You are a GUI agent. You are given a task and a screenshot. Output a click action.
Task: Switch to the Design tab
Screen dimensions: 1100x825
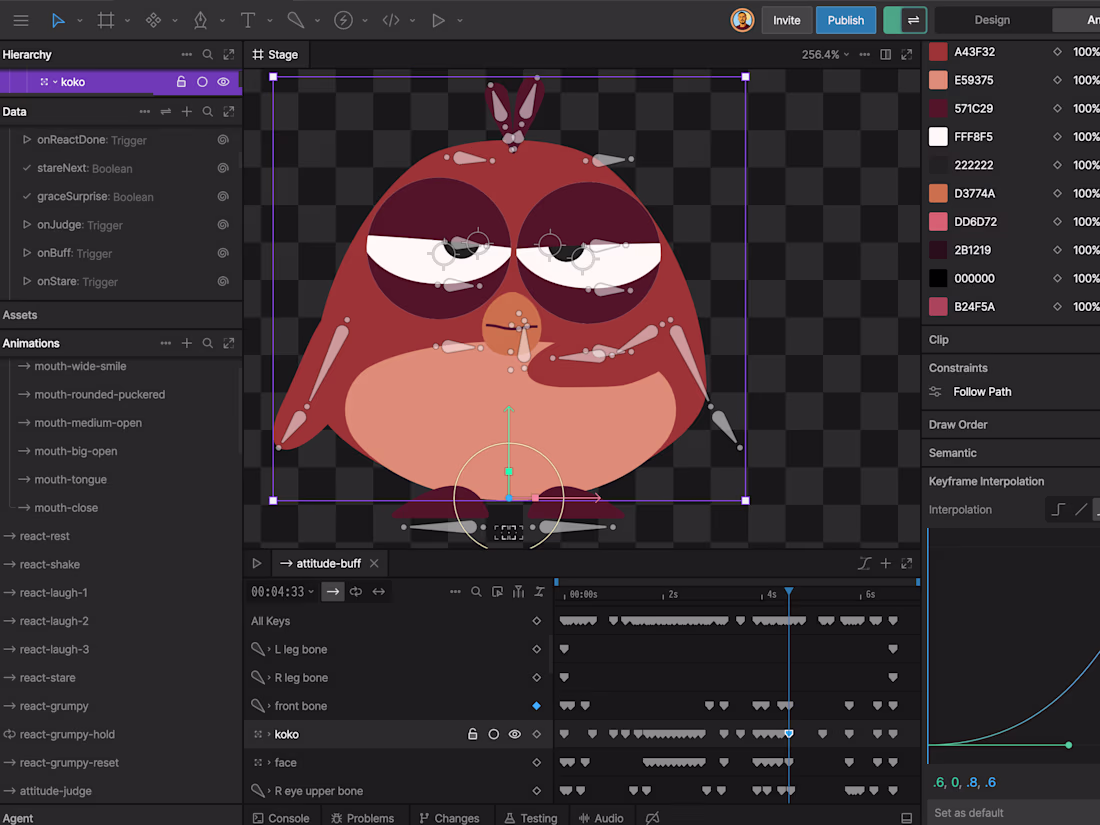(x=992, y=20)
